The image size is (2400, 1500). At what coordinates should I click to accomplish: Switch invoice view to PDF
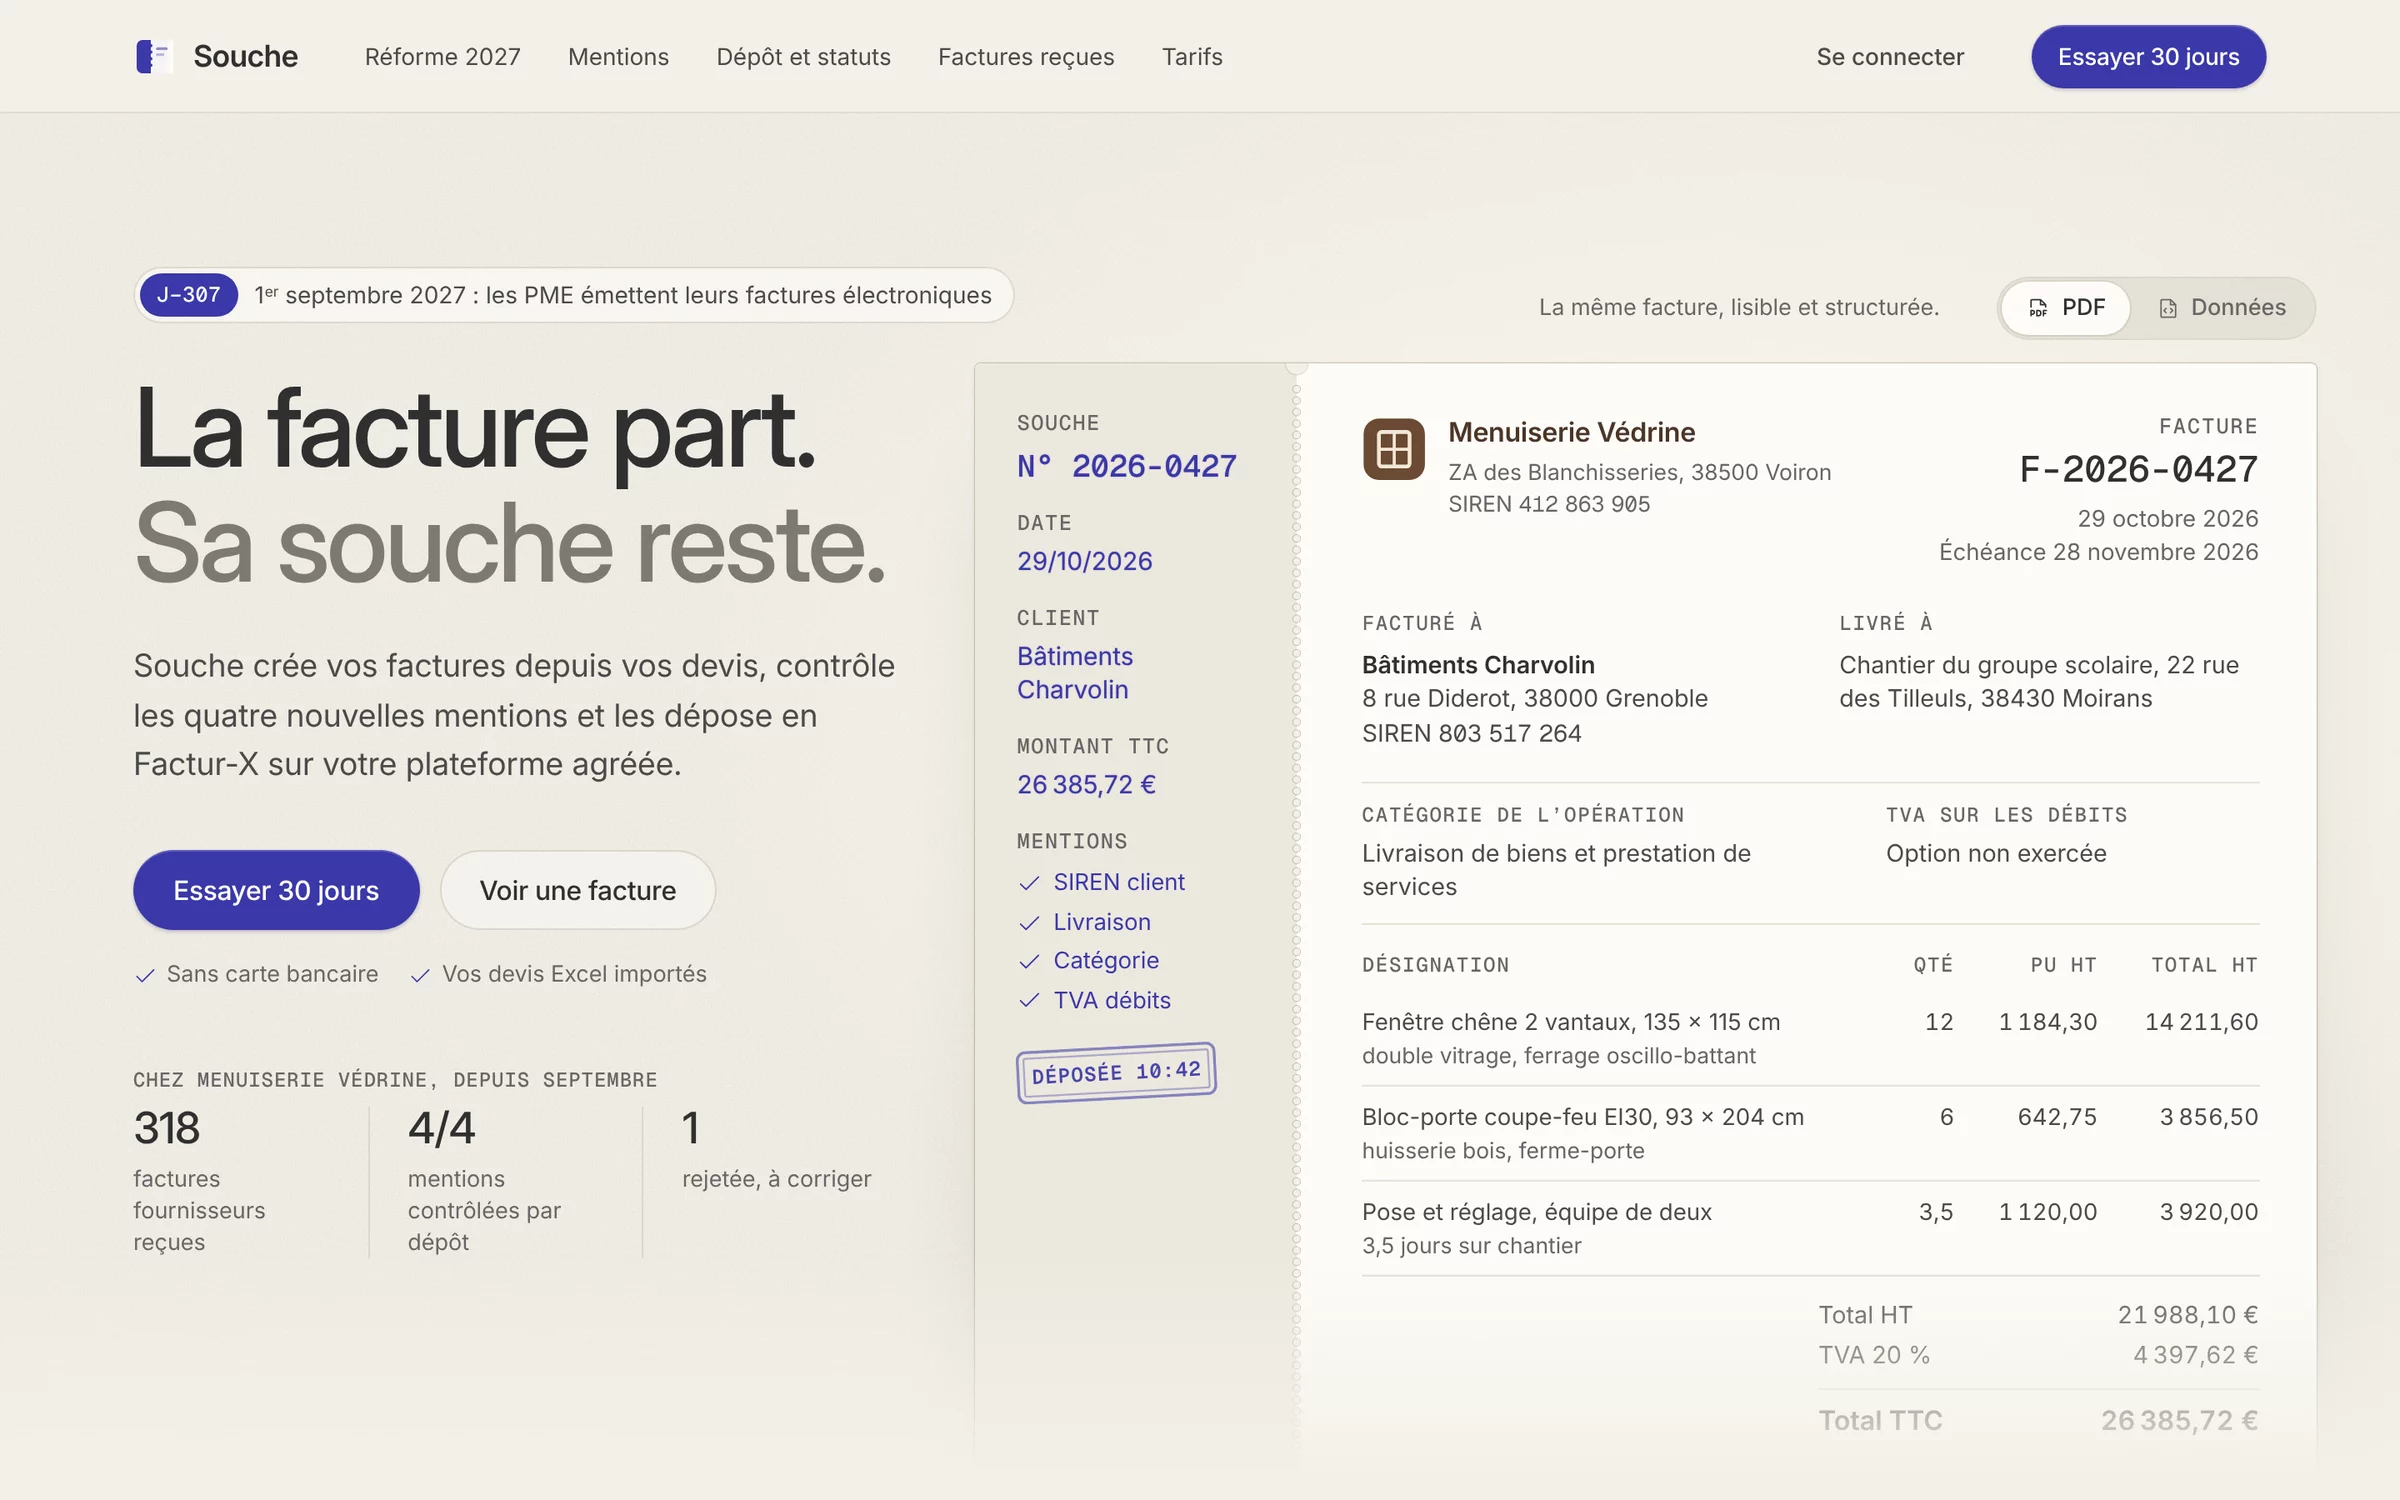pyautogui.click(x=2066, y=307)
